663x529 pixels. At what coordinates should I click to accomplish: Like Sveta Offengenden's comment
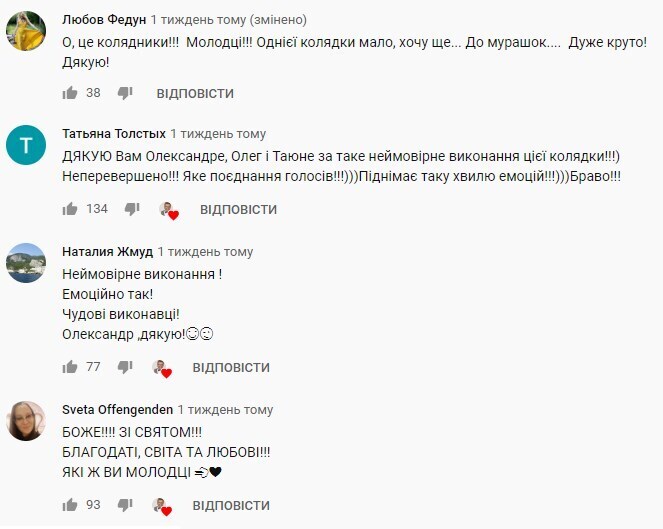[70, 505]
